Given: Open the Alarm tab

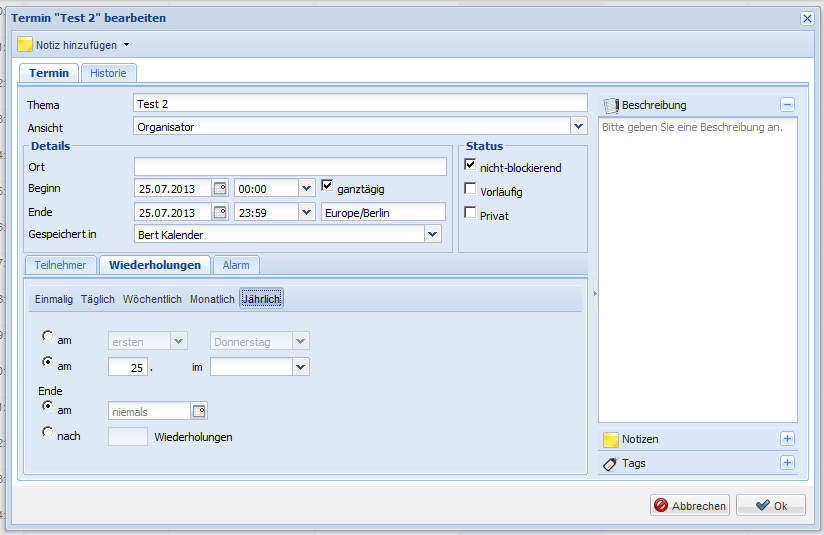Looking at the screenshot, I should pyautogui.click(x=236, y=265).
